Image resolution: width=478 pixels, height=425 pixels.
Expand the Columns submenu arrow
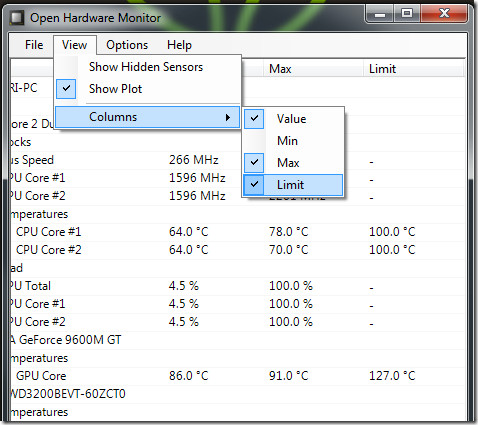228,117
